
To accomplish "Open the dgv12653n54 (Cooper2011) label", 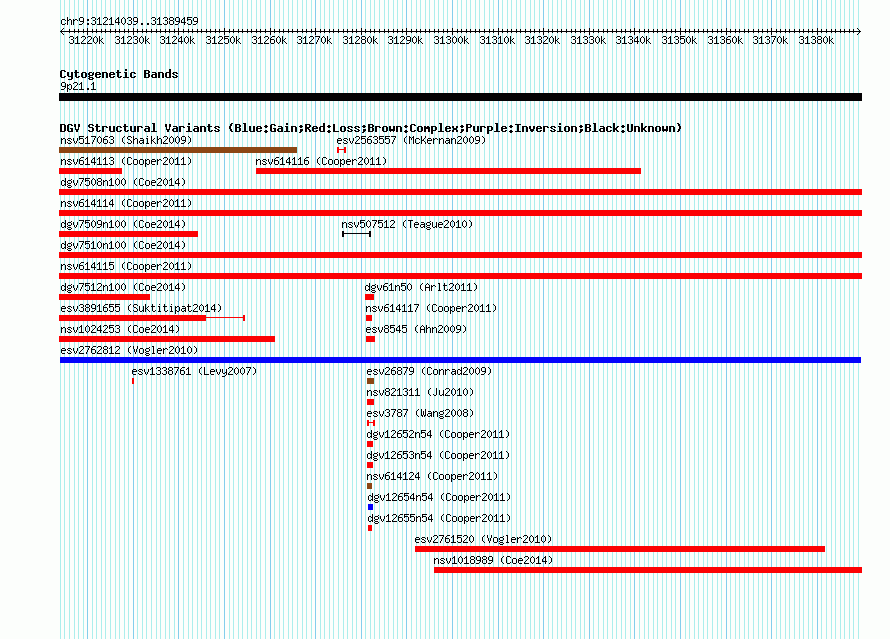I will (438, 455).
